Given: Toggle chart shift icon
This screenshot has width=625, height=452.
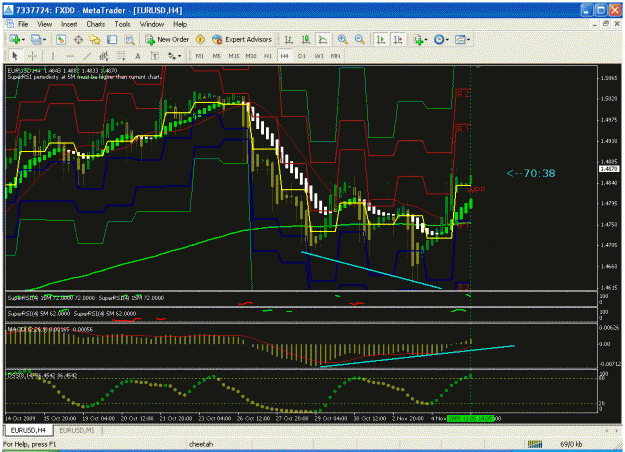Looking at the screenshot, I should pos(398,39).
